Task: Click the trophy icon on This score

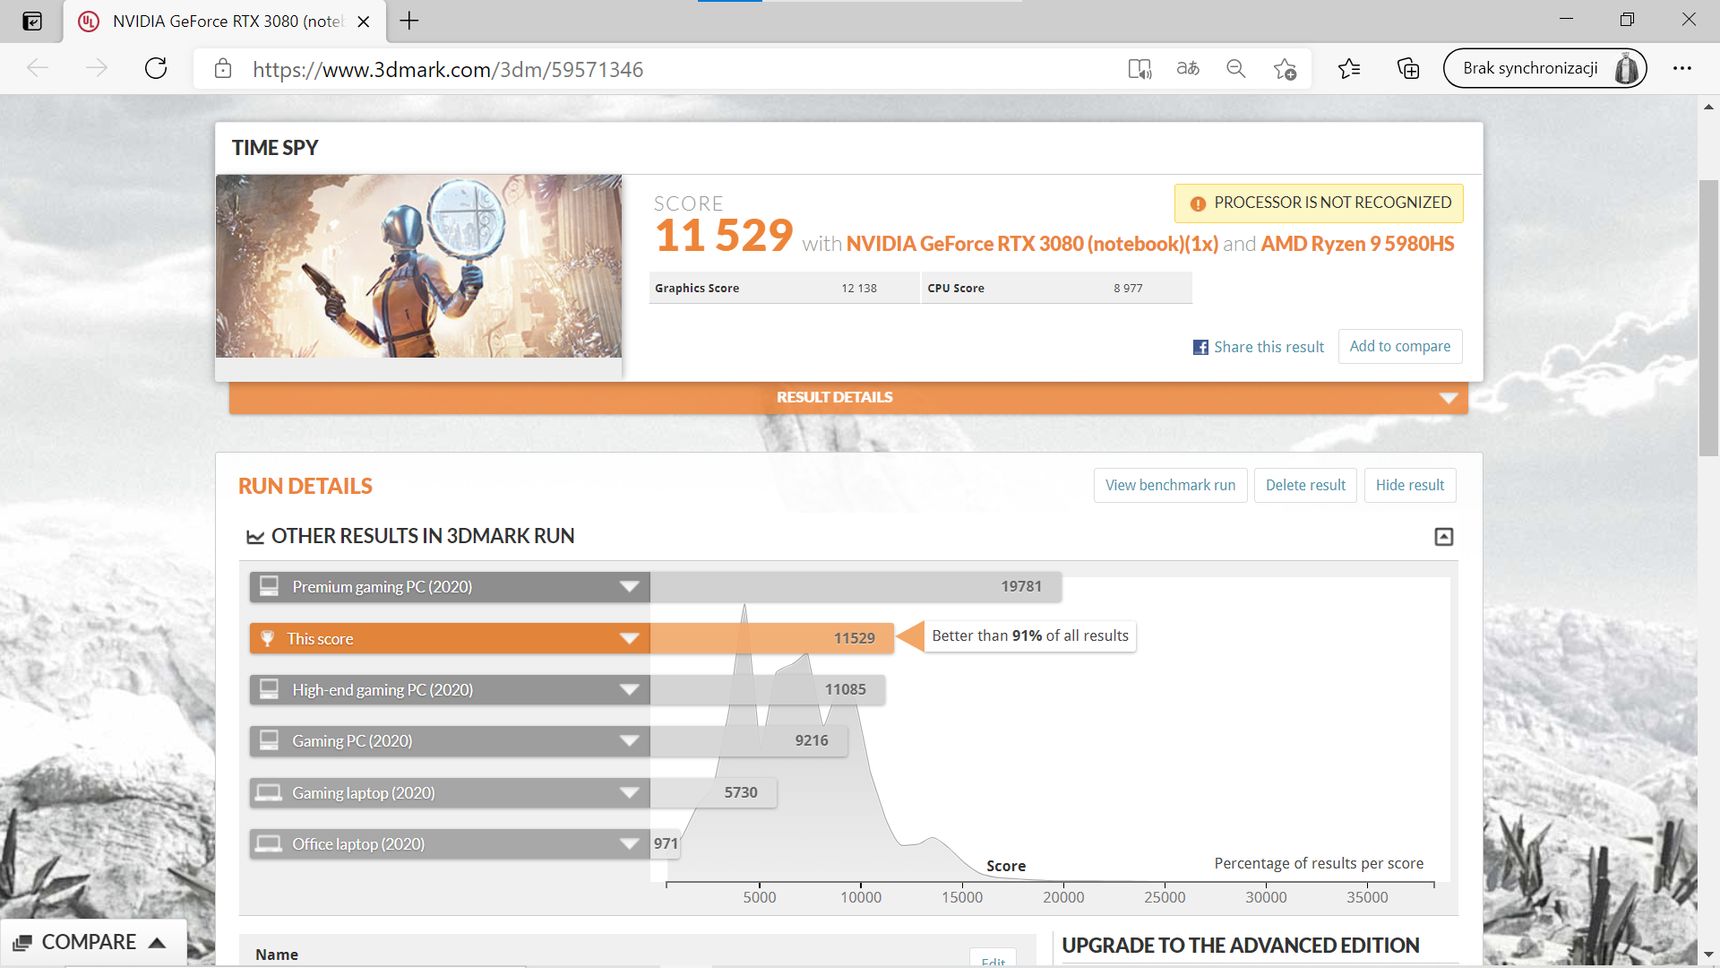Action: point(267,638)
